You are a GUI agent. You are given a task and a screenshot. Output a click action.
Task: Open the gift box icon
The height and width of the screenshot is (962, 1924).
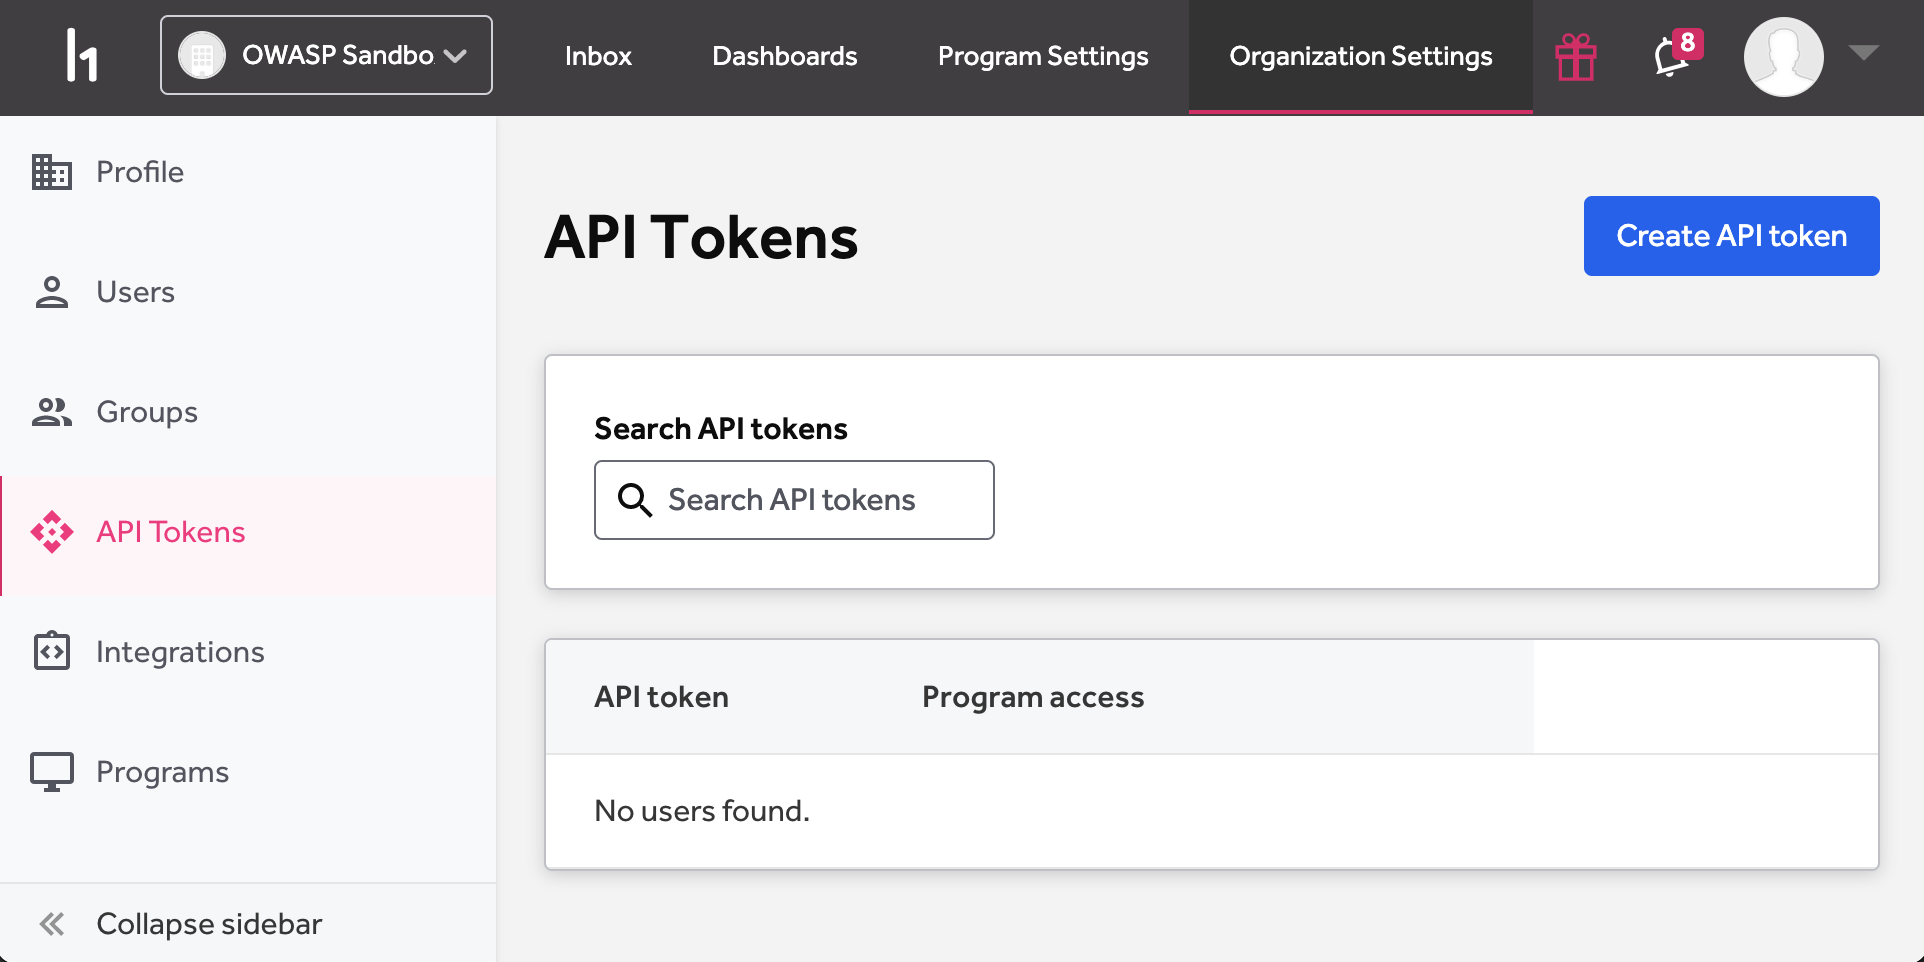(x=1575, y=56)
